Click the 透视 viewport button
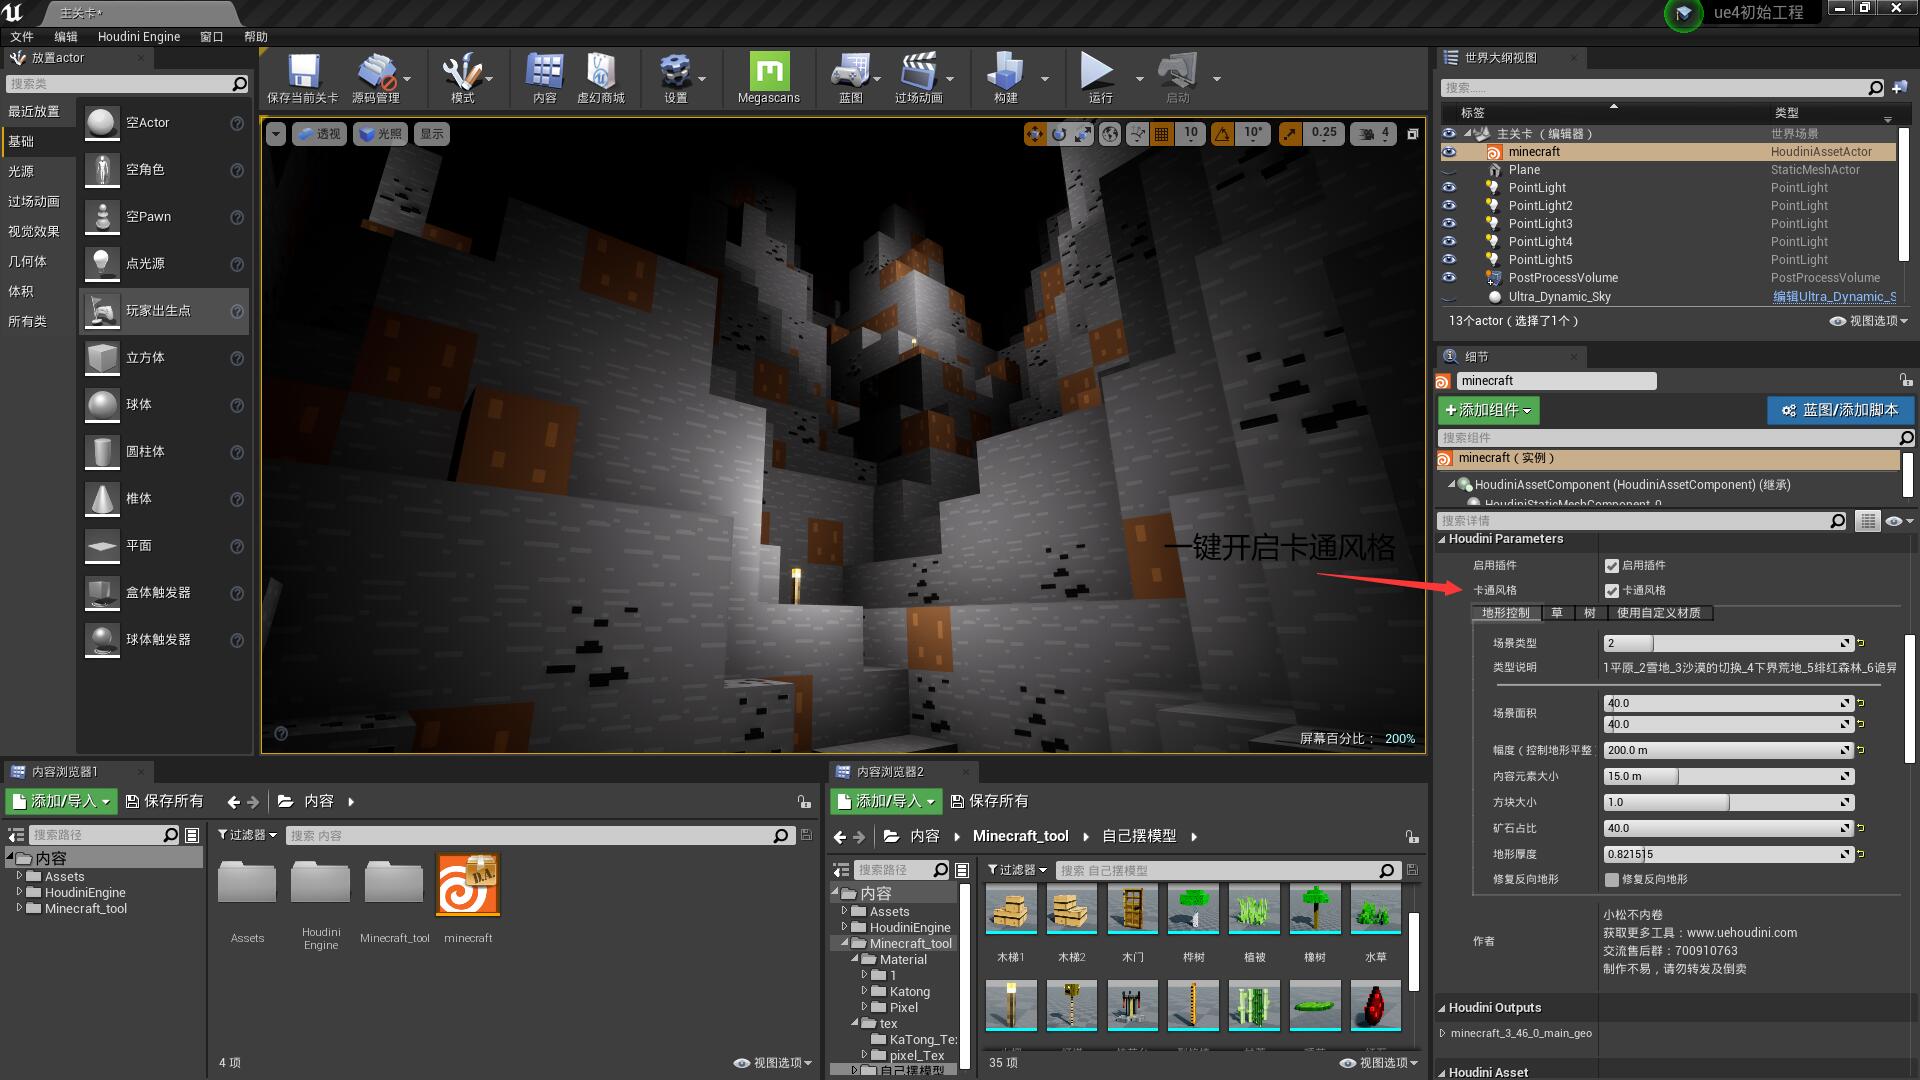 (x=319, y=134)
